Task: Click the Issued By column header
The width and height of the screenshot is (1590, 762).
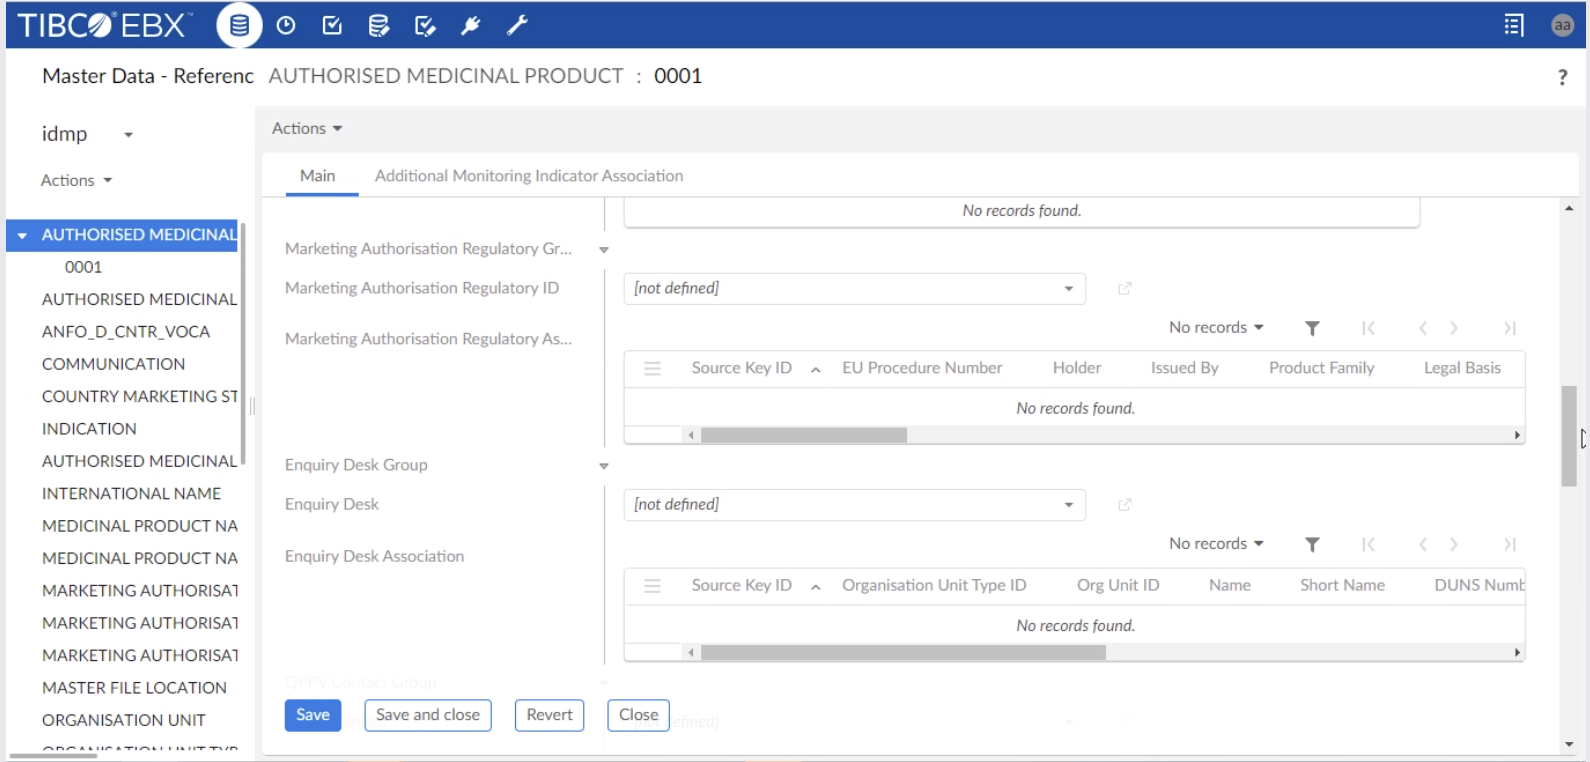Action: tap(1184, 368)
